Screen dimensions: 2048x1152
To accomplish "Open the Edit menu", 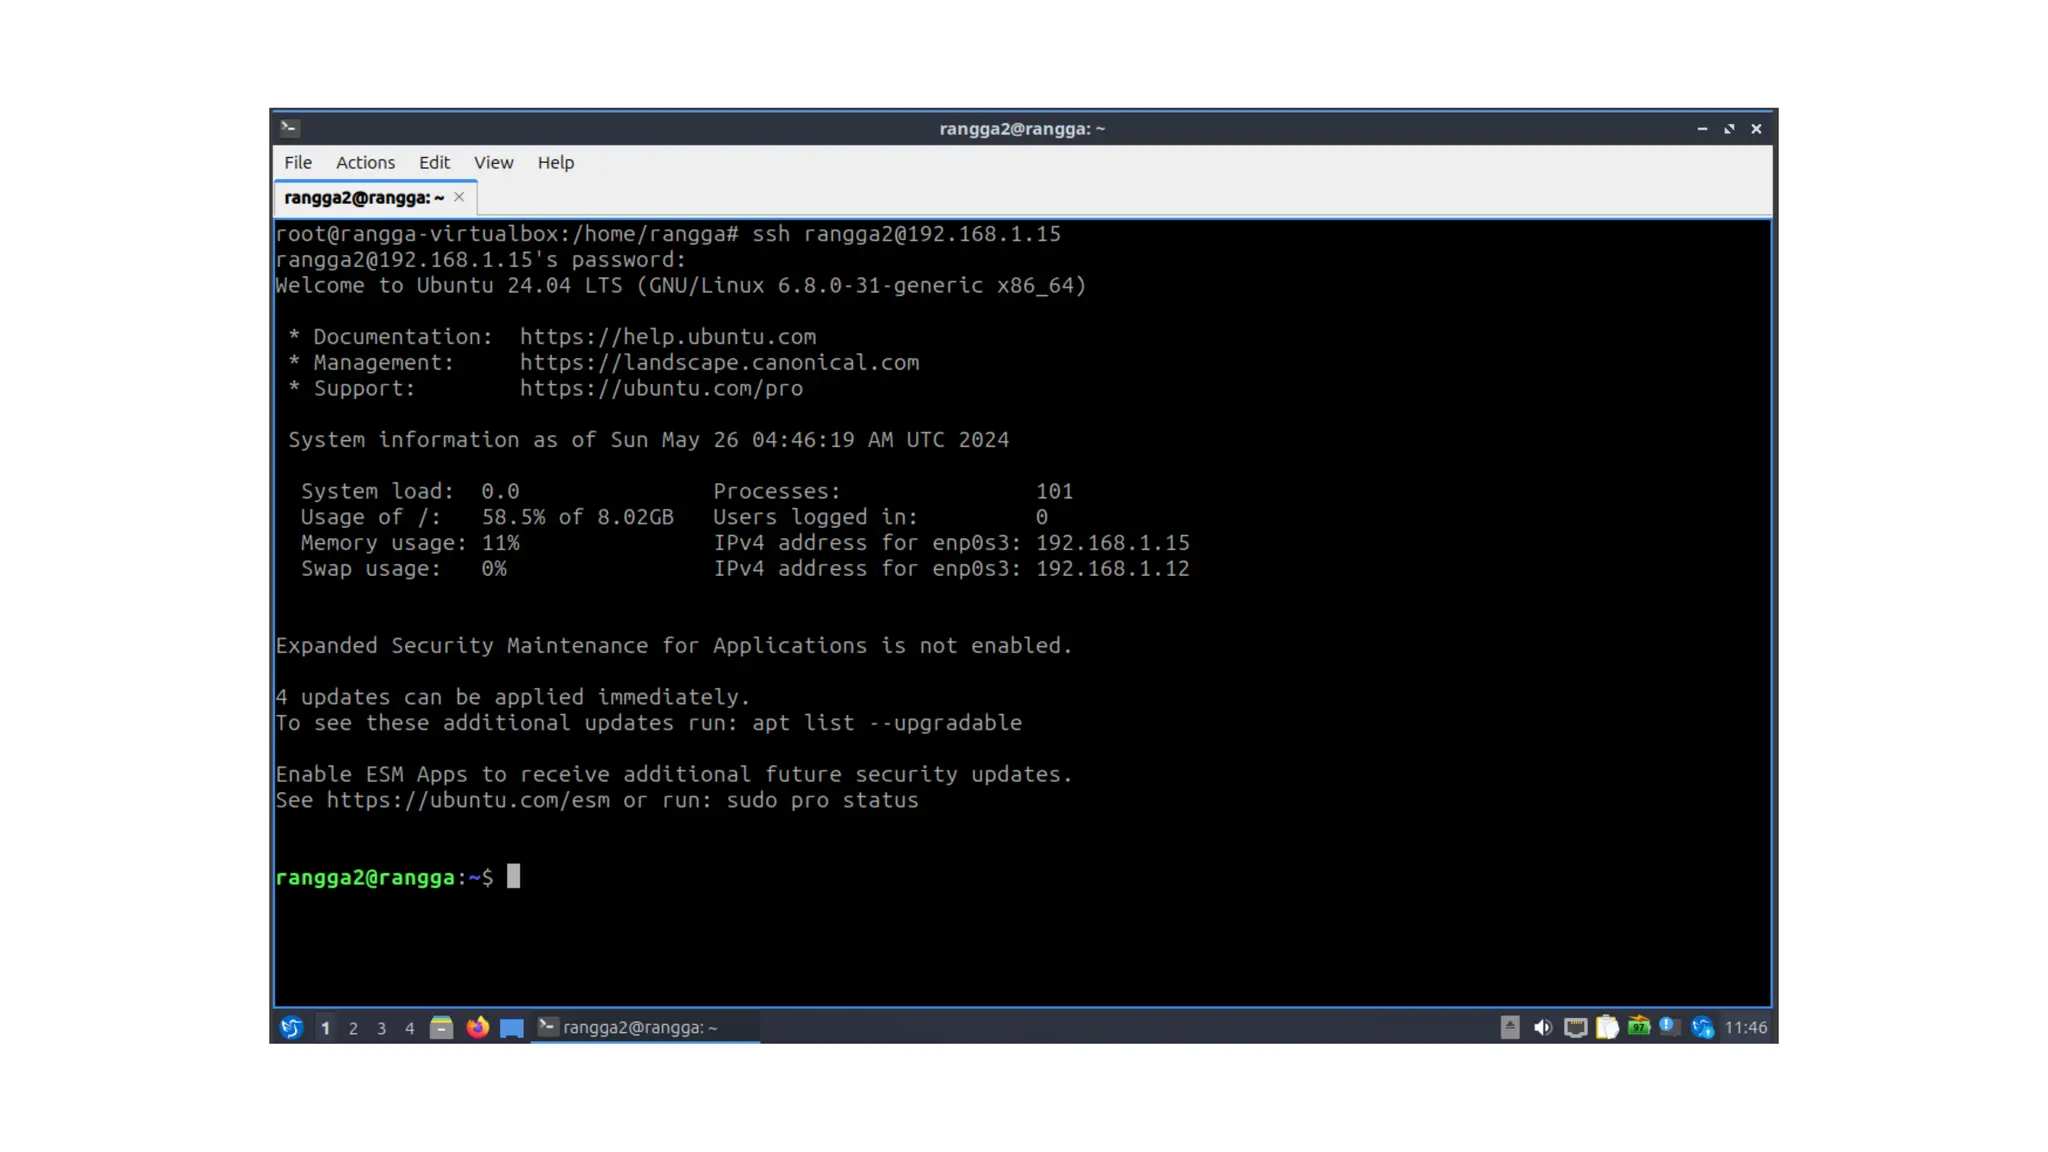I will pyautogui.click(x=434, y=162).
